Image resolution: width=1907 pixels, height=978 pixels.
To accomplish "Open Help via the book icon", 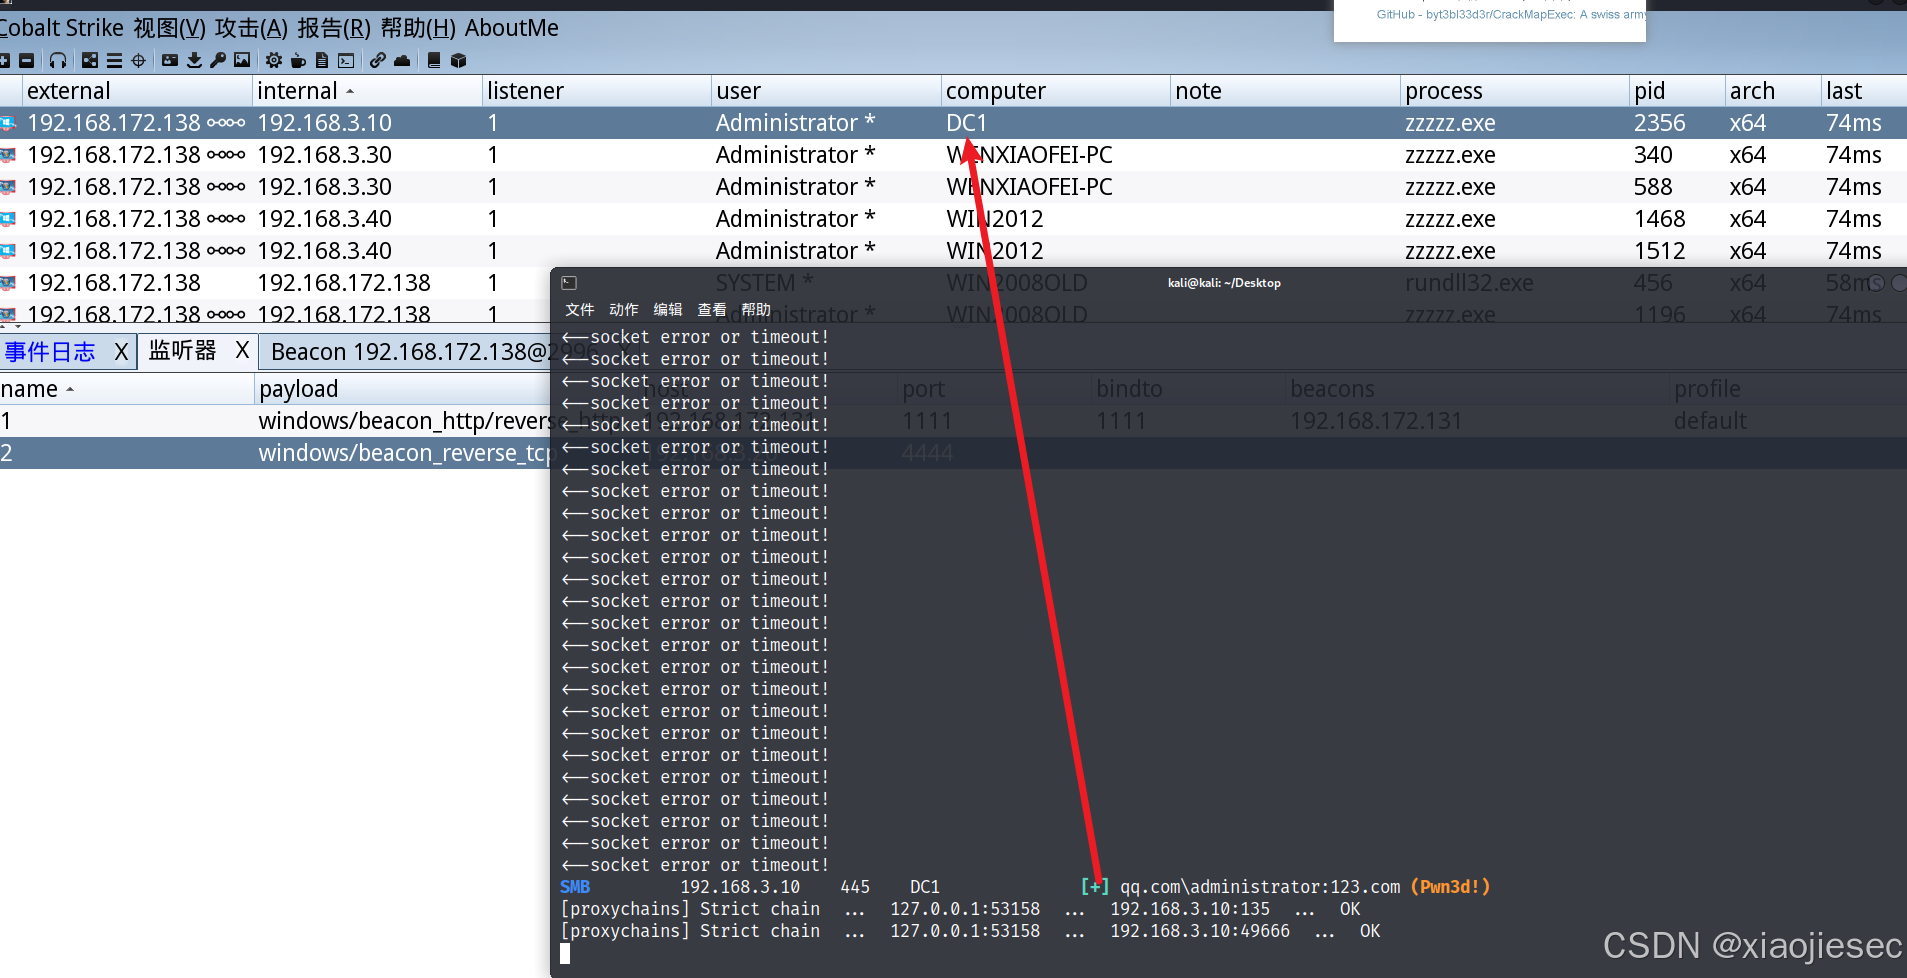I will 434,61.
